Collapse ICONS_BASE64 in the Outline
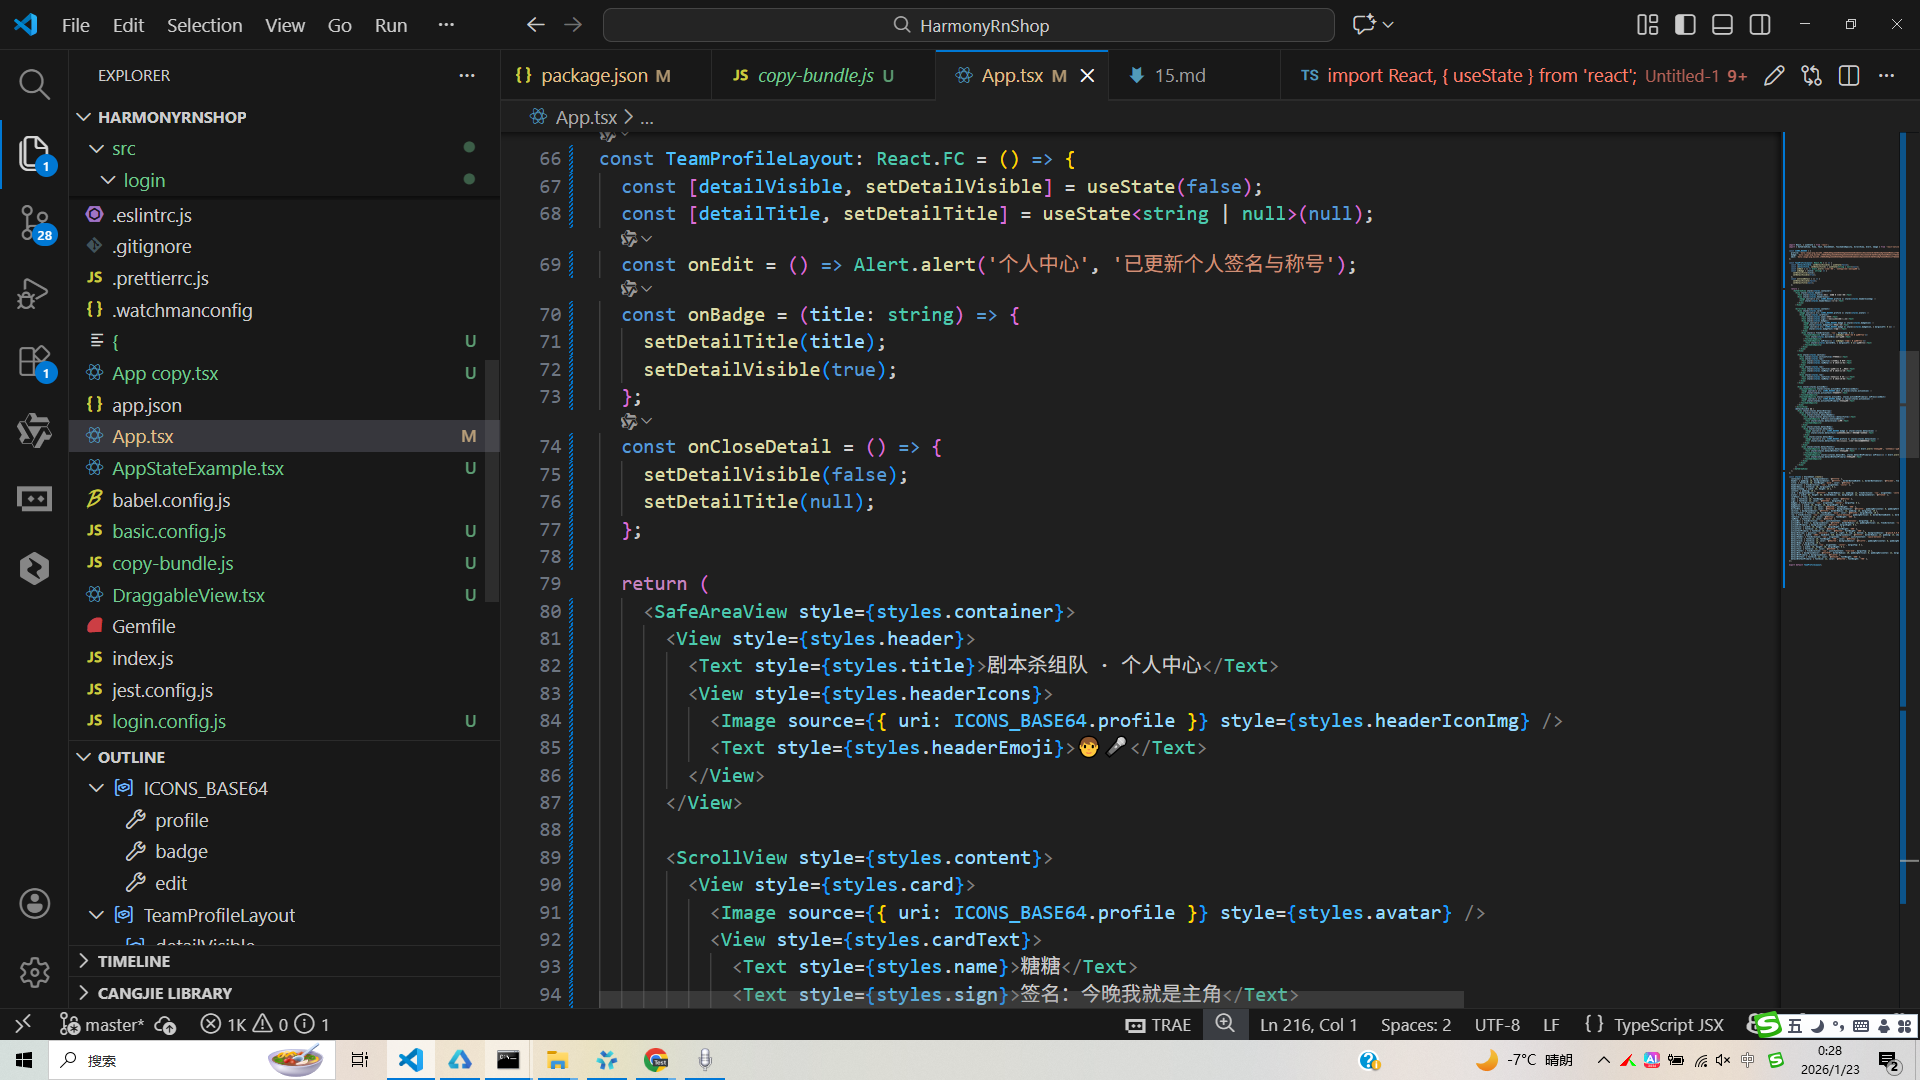The image size is (1920, 1080). point(97,788)
